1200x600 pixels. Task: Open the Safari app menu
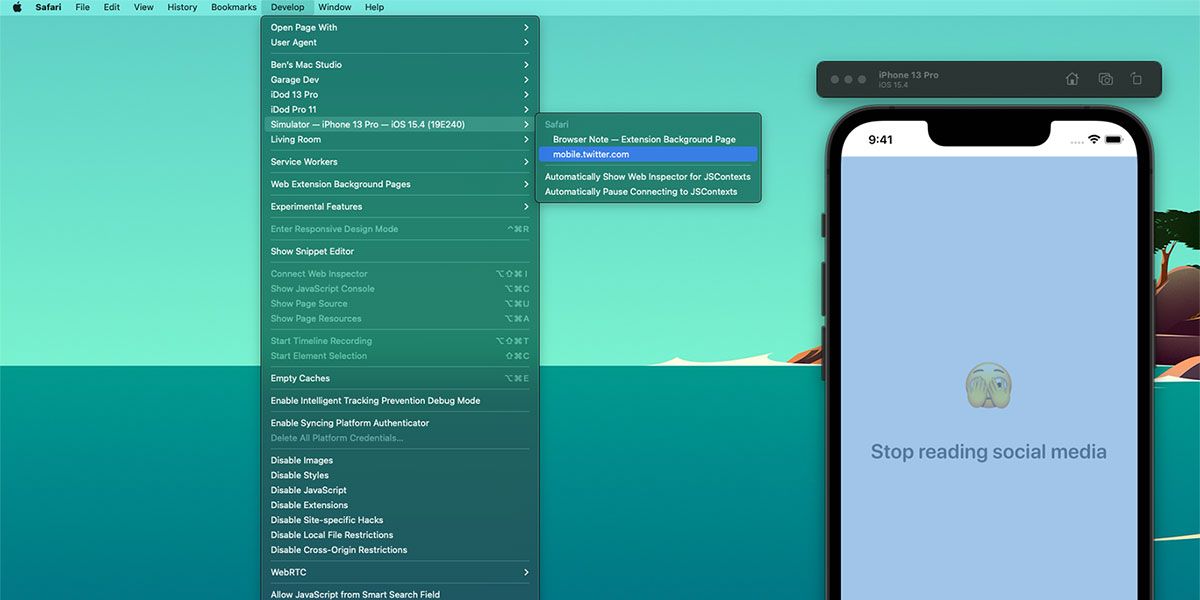48,7
